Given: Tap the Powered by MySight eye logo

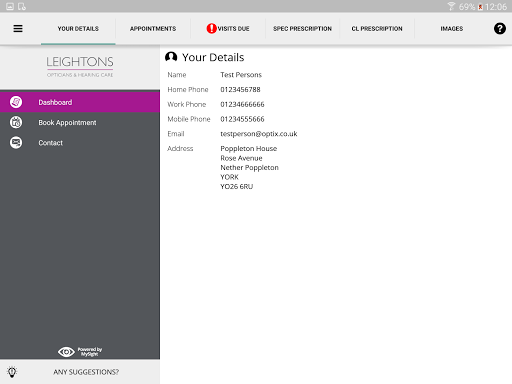Looking at the screenshot, I should 80,351.
